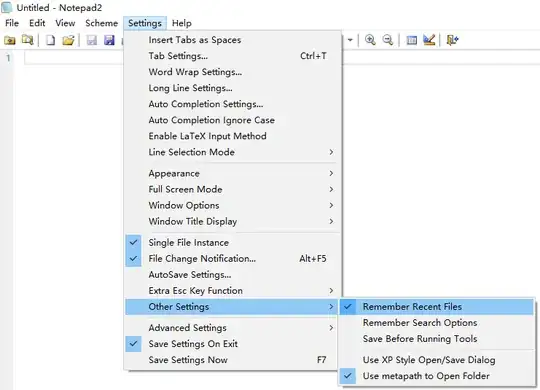The height and width of the screenshot is (390, 540).
Task: Expand the Appearance submenu
Action: coord(232,173)
